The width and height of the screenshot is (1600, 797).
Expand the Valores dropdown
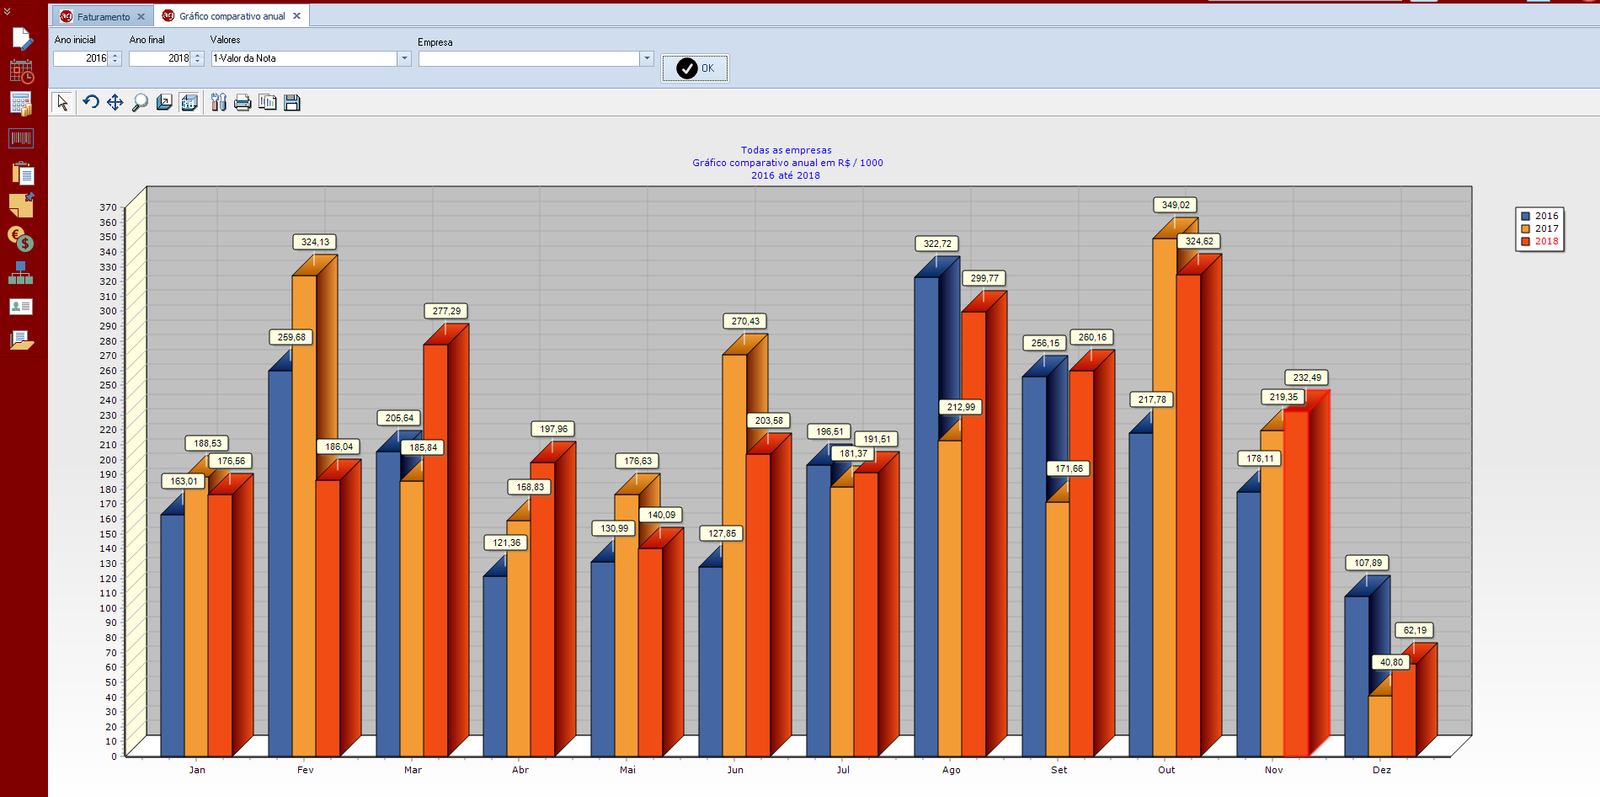click(404, 59)
